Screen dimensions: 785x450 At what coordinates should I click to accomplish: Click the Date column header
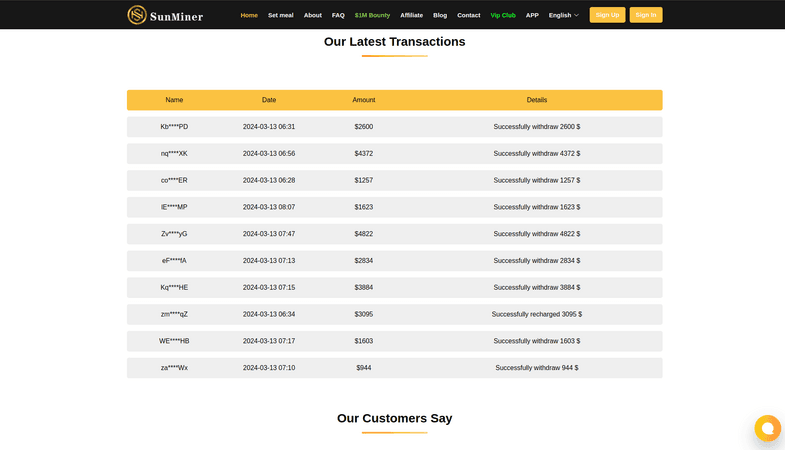[269, 100]
